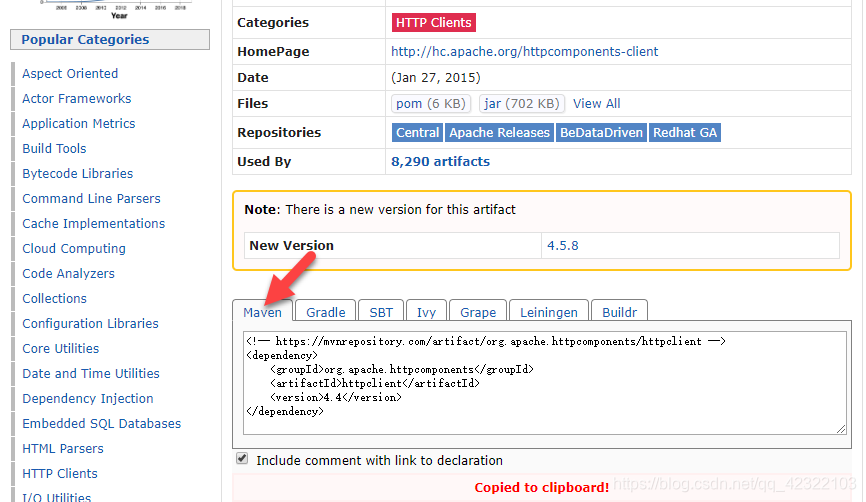Open Cache Implementations category
This screenshot has height=502, width=866.
[x=93, y=224]
